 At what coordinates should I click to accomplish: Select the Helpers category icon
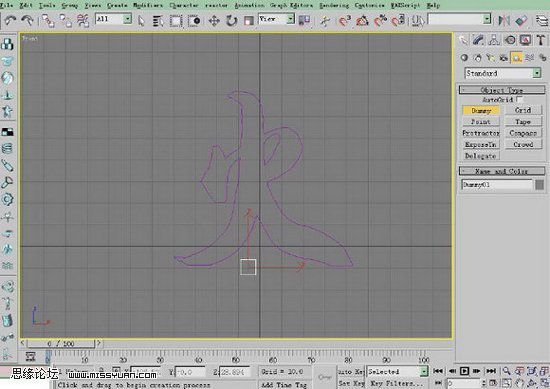tap(516, 58)
